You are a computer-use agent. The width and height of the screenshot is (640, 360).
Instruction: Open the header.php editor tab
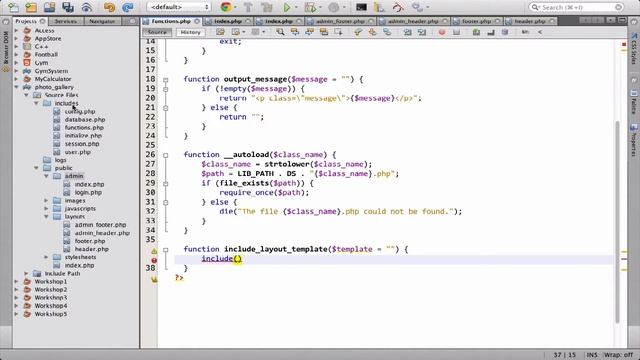[x=530, y=21]
